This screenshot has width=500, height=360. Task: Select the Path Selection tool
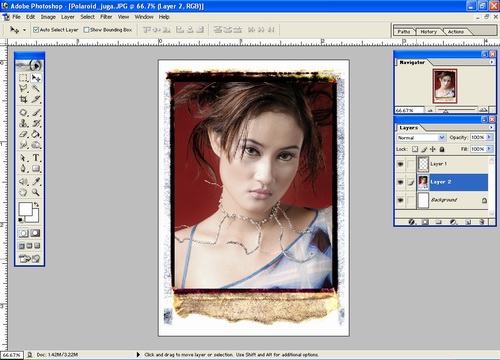click(23, 158)
